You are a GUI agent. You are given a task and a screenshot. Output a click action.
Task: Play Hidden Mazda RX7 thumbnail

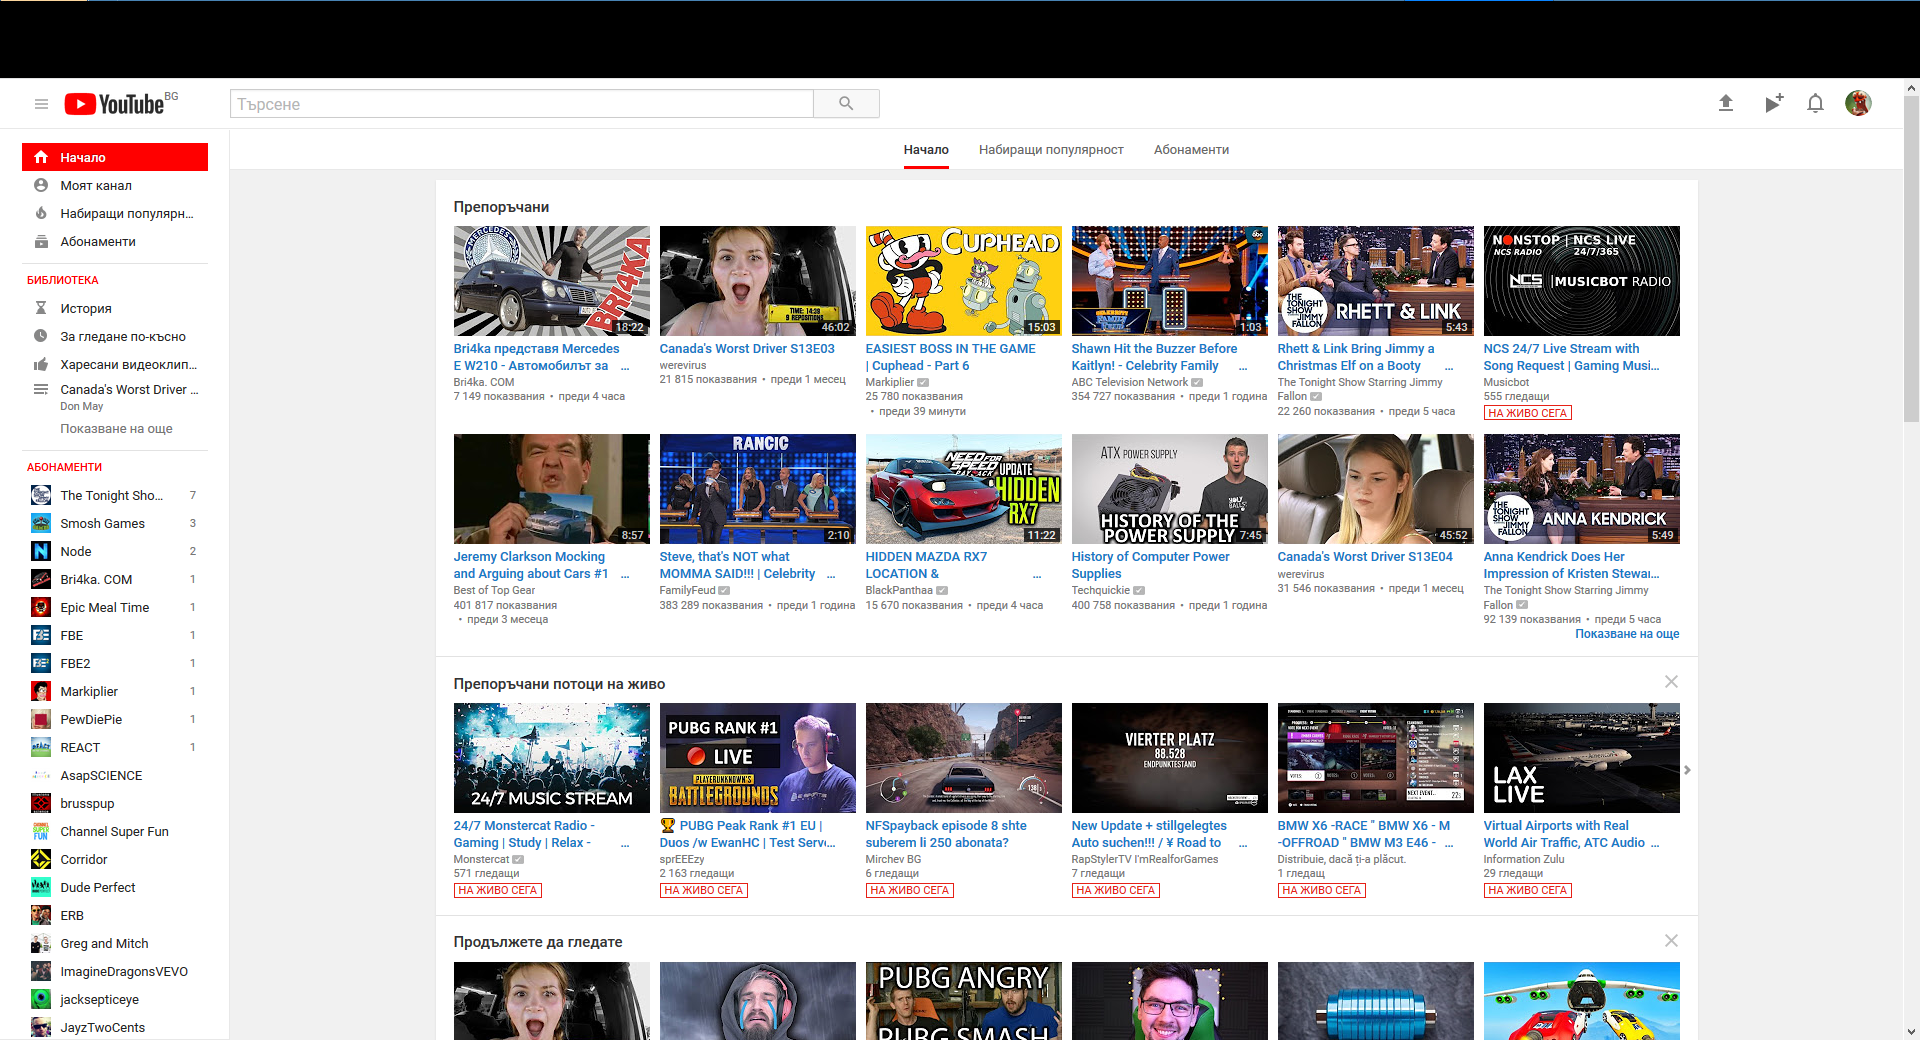[963, 489]
